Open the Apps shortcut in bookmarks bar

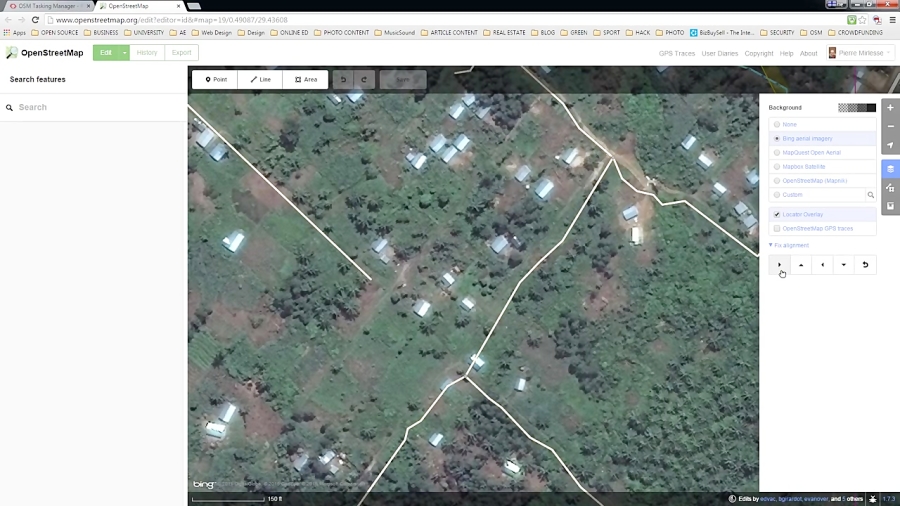click(x=15, y=33)
